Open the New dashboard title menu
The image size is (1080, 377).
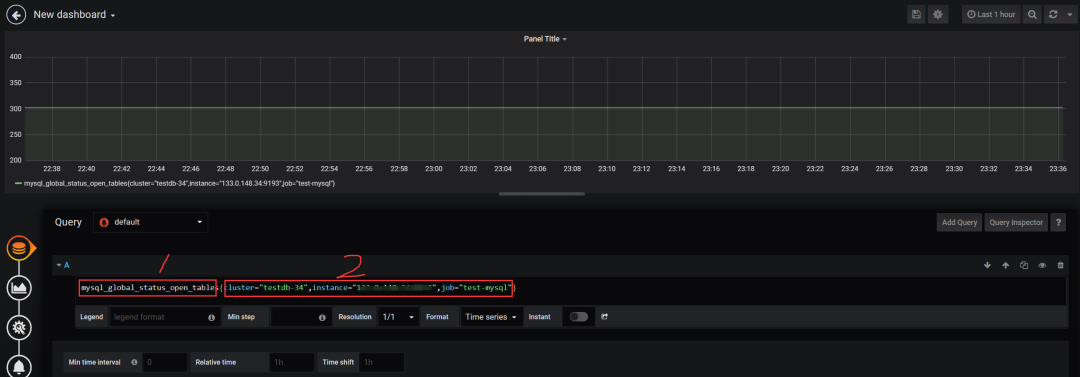[74, 14]
